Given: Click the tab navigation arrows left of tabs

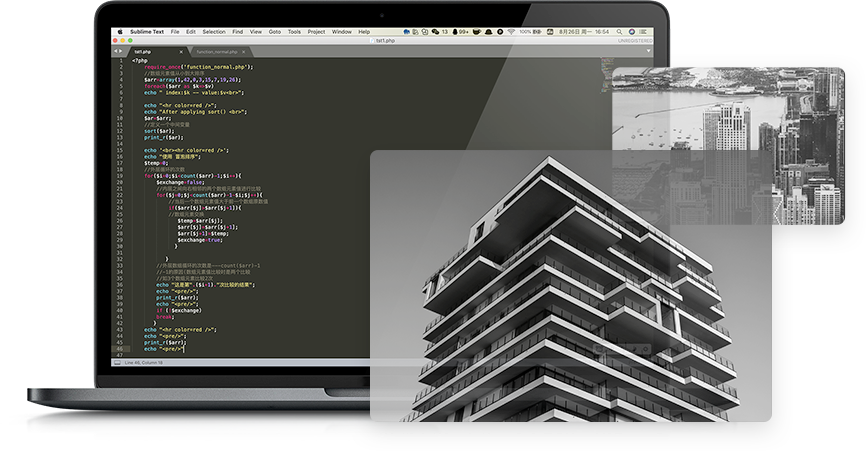Looking at the screenshot, I should [118, 51].
